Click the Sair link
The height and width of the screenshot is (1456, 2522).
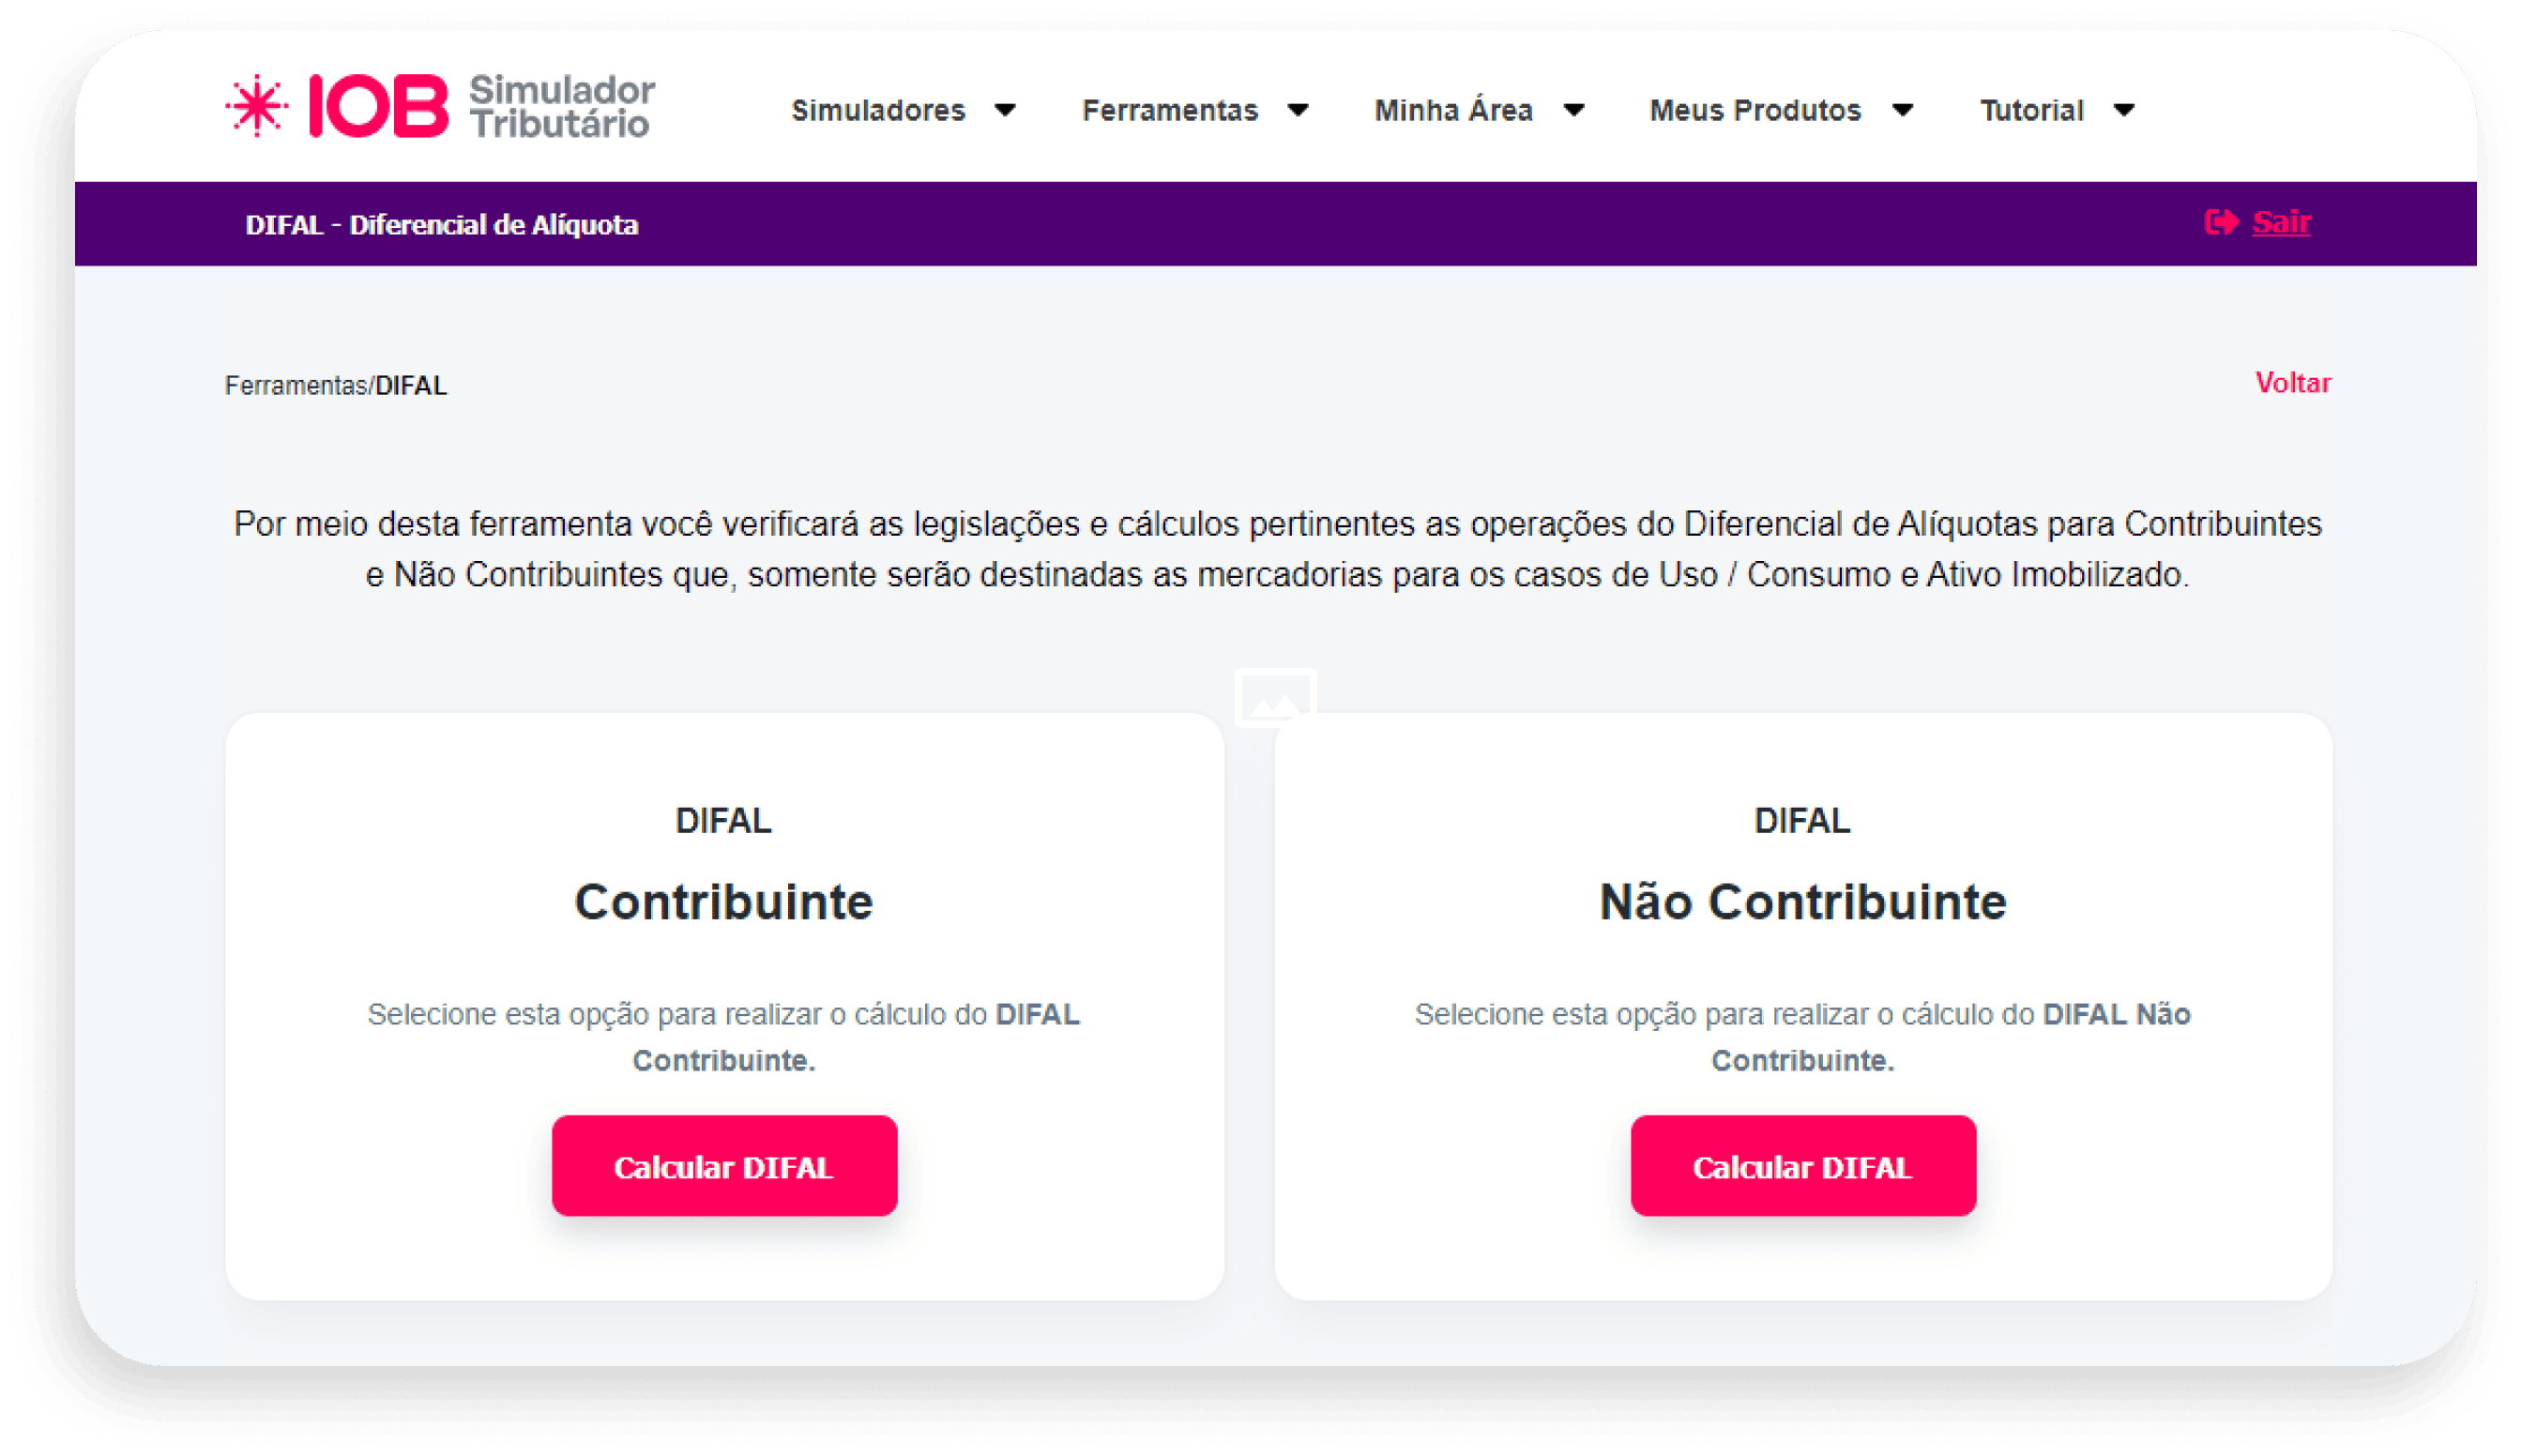[x=2281, y=222]
